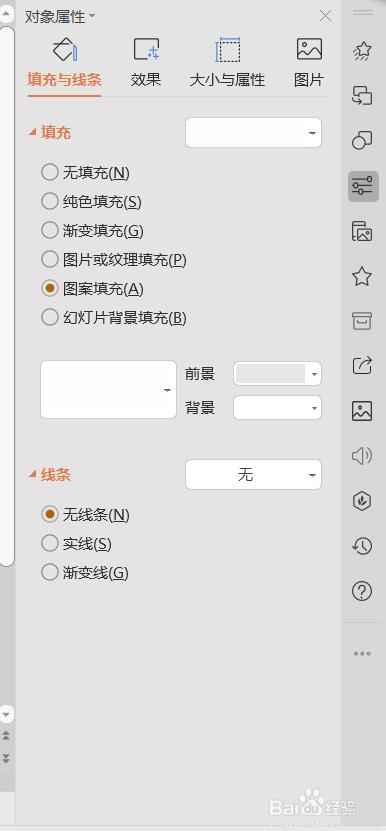Collapse the 填充 section triangle
This screenshot has width=386, height=831.
click(x=33, y=132)
